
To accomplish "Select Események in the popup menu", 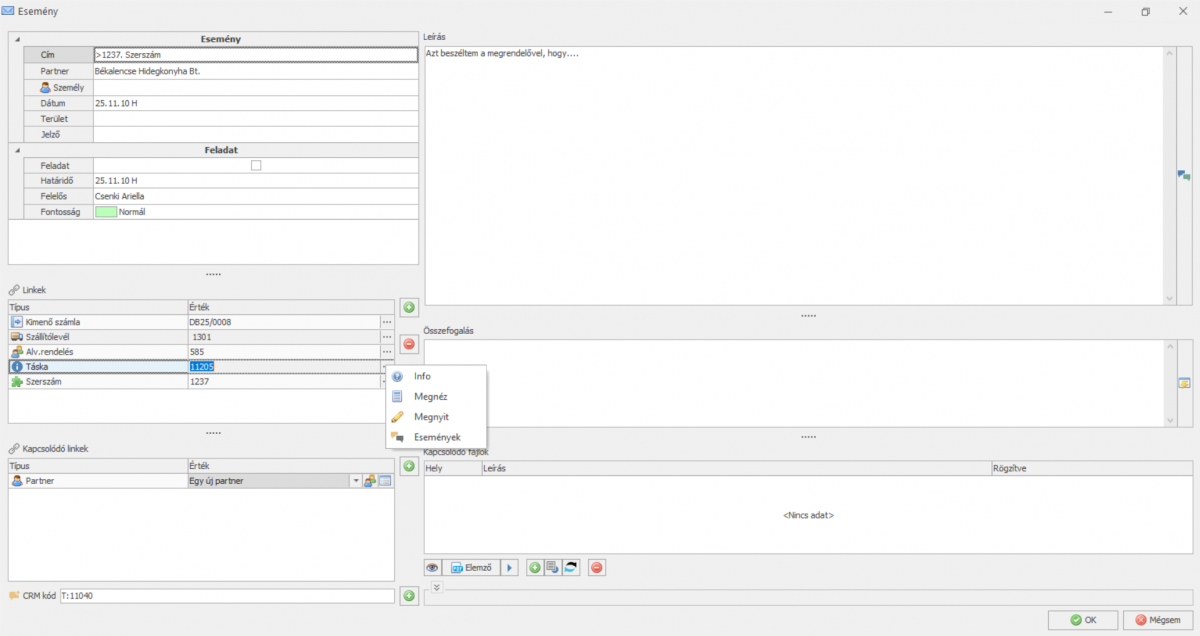I will (x=436, y=437).
